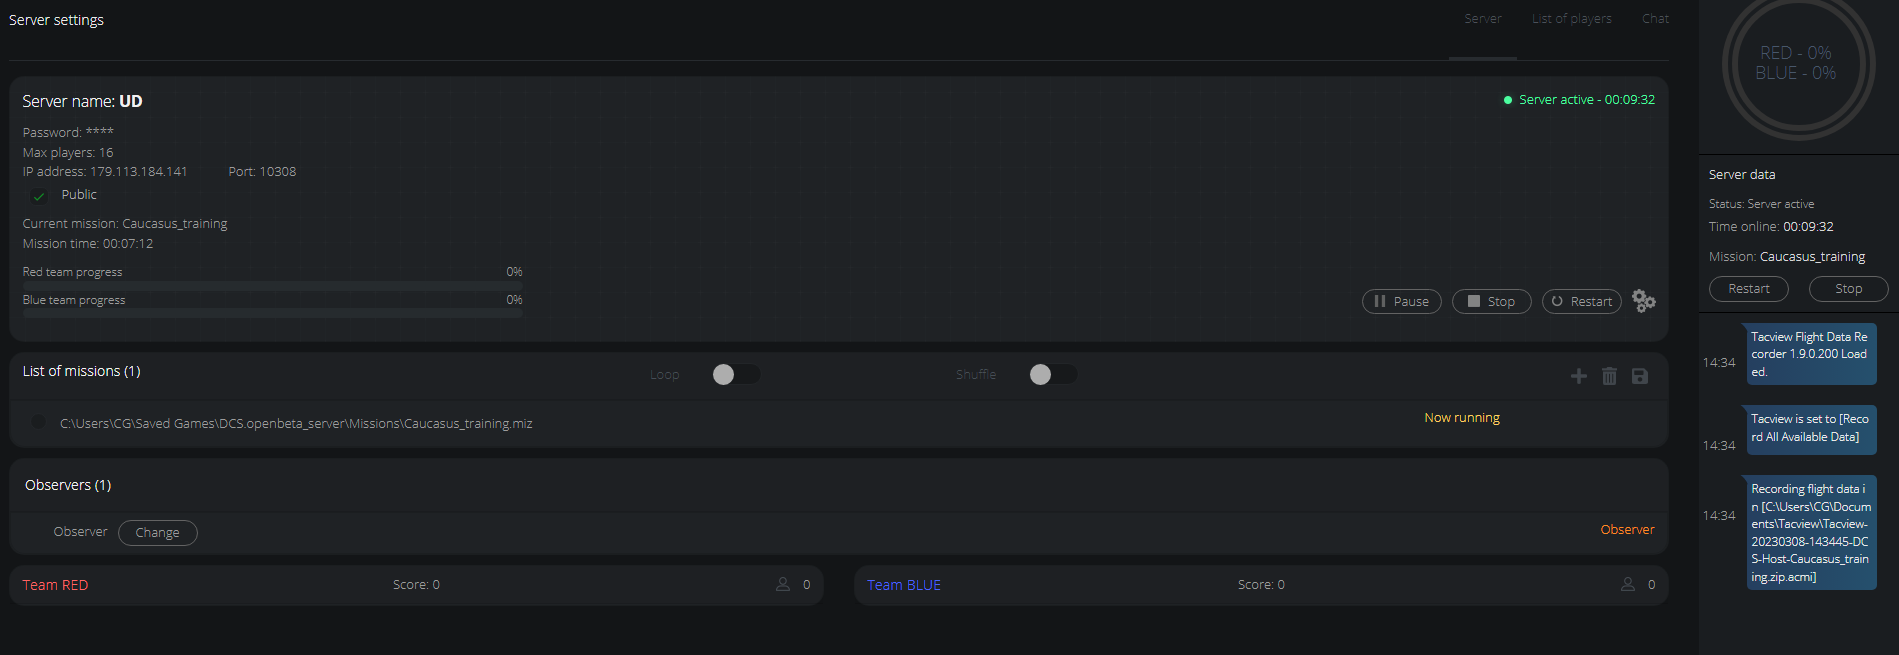Click the Tacview Record All Available Data message
The height and width of the screenshot is (655, 1899).
point(1811,428)
